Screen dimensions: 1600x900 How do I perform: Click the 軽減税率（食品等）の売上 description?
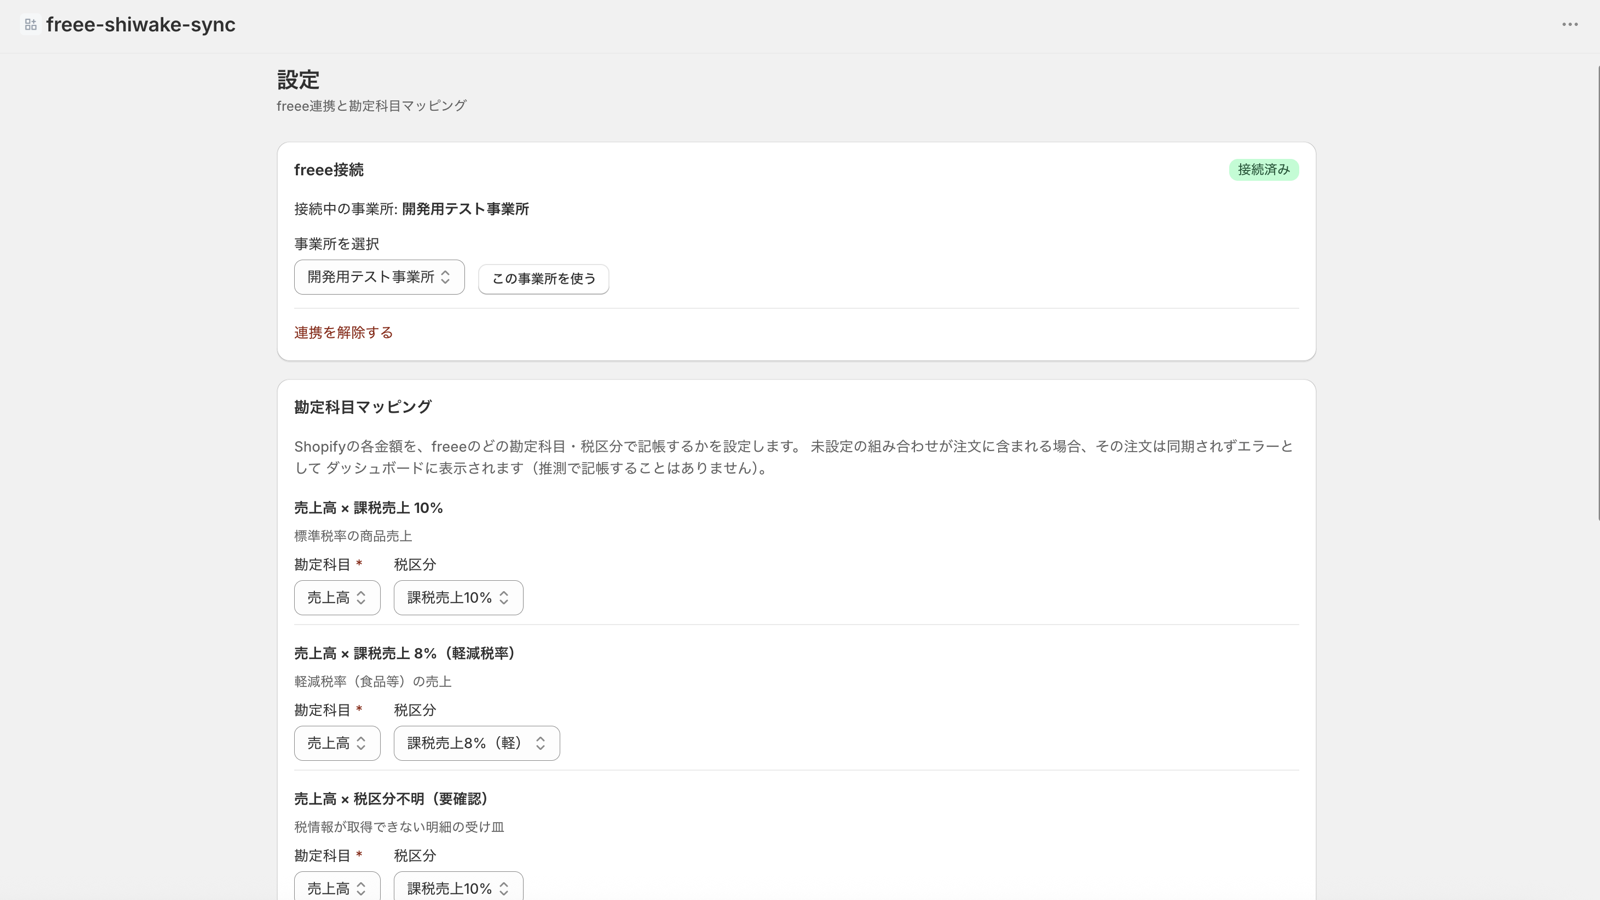point(373,682)
